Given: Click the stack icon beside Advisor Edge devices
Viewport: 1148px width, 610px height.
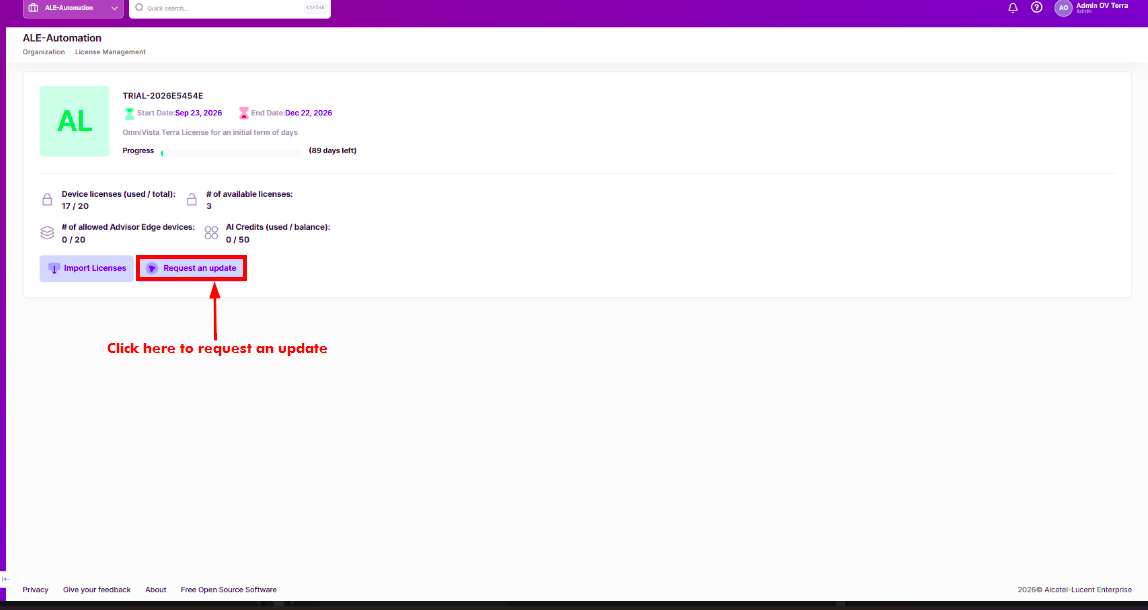Looking at the screenshot, I should pyautogui.click(x=47, y=233).
